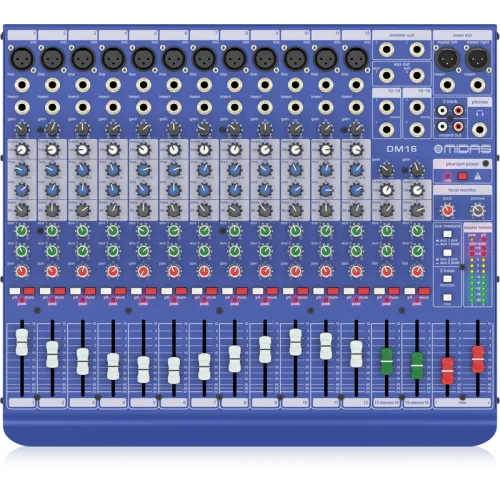Mute stereo channel 15/16
Screen dimensions: 500x500
[x=424, y=291]
